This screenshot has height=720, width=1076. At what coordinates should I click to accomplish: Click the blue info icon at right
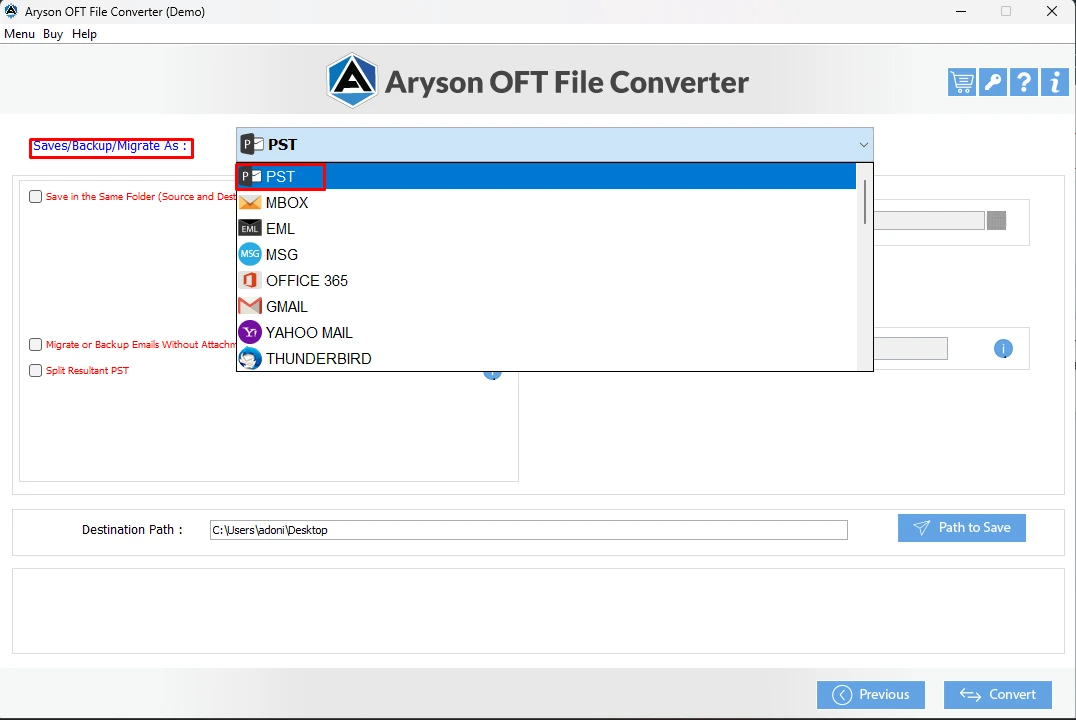tap(1003, 349)
